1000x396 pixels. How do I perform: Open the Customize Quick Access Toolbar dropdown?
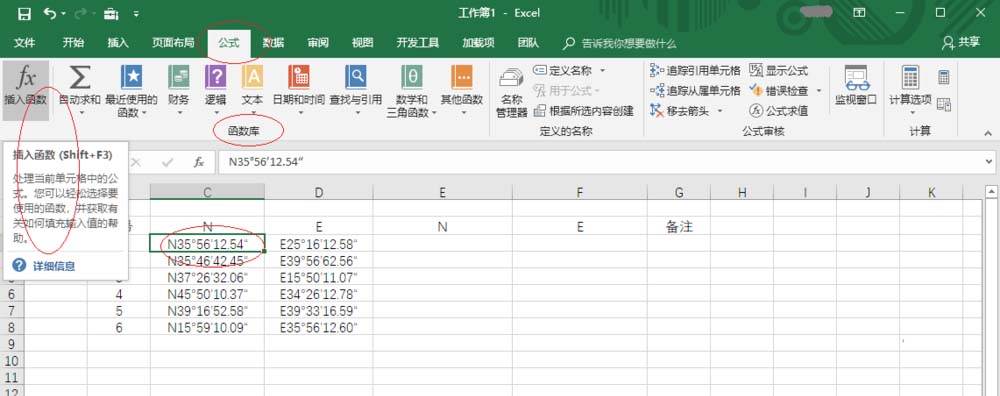tap(136, 13)
